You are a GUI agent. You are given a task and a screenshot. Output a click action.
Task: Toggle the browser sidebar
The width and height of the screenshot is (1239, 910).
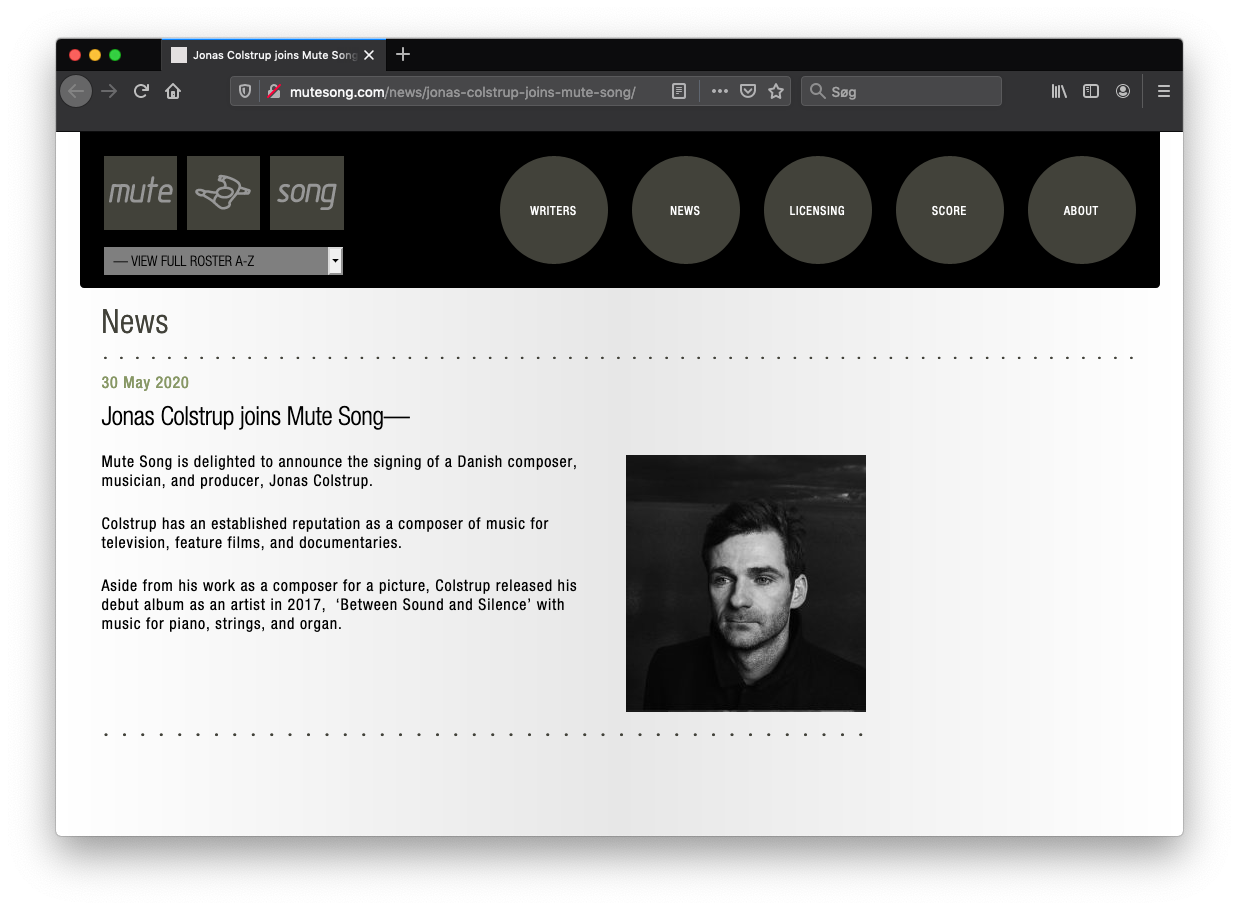pos(1091,92)
